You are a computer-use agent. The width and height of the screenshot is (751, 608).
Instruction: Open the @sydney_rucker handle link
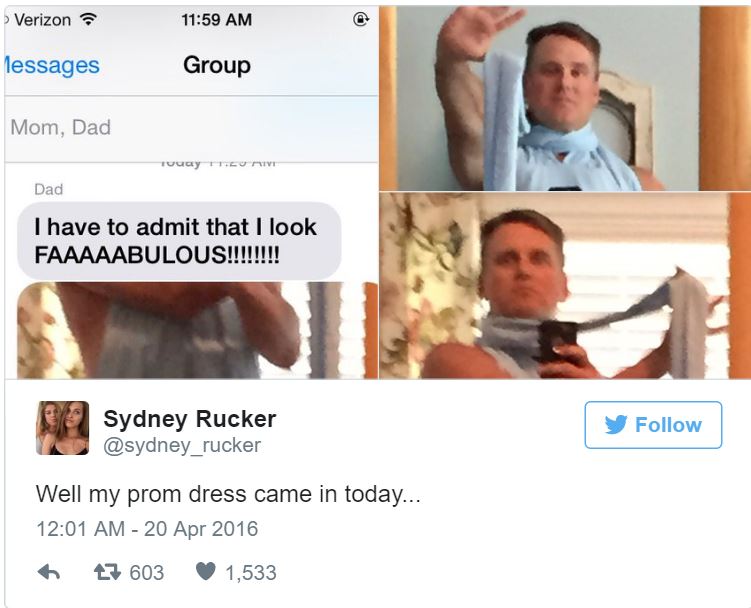(x=182, y=445)
